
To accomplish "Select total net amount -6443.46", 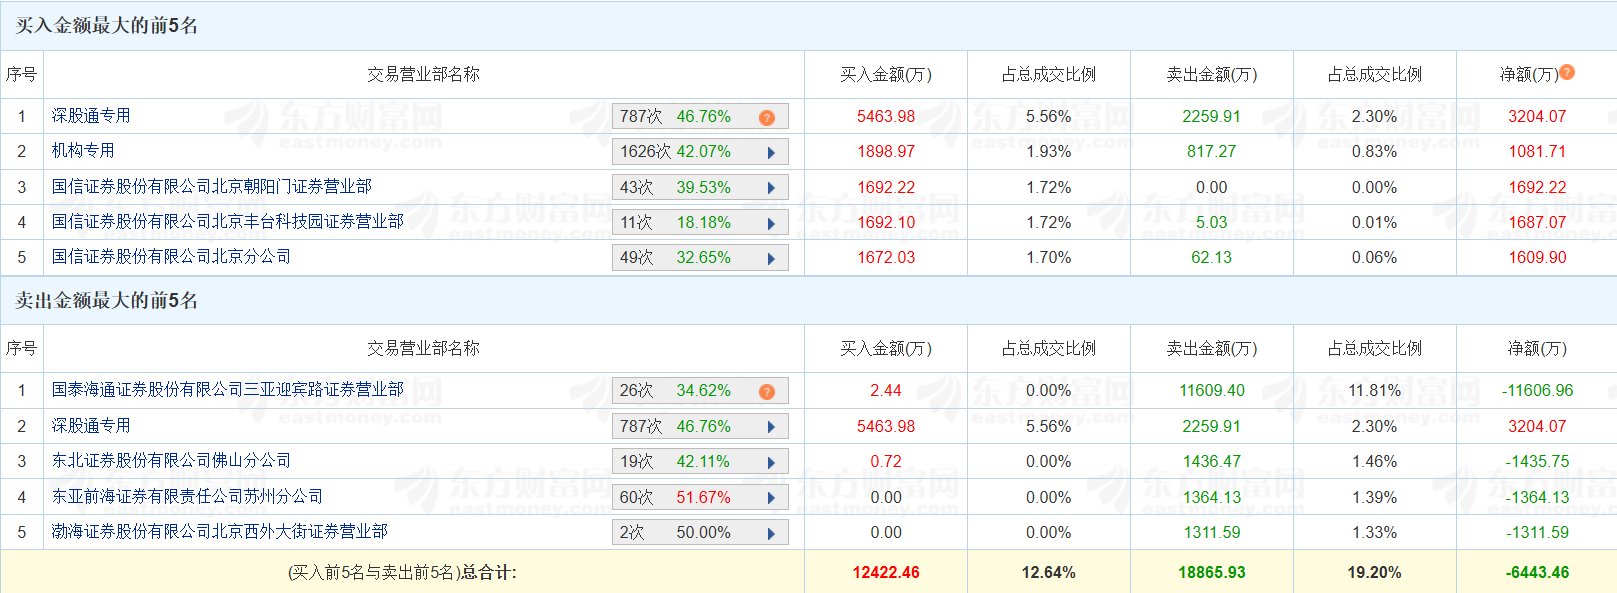I will coord(1537,573).
